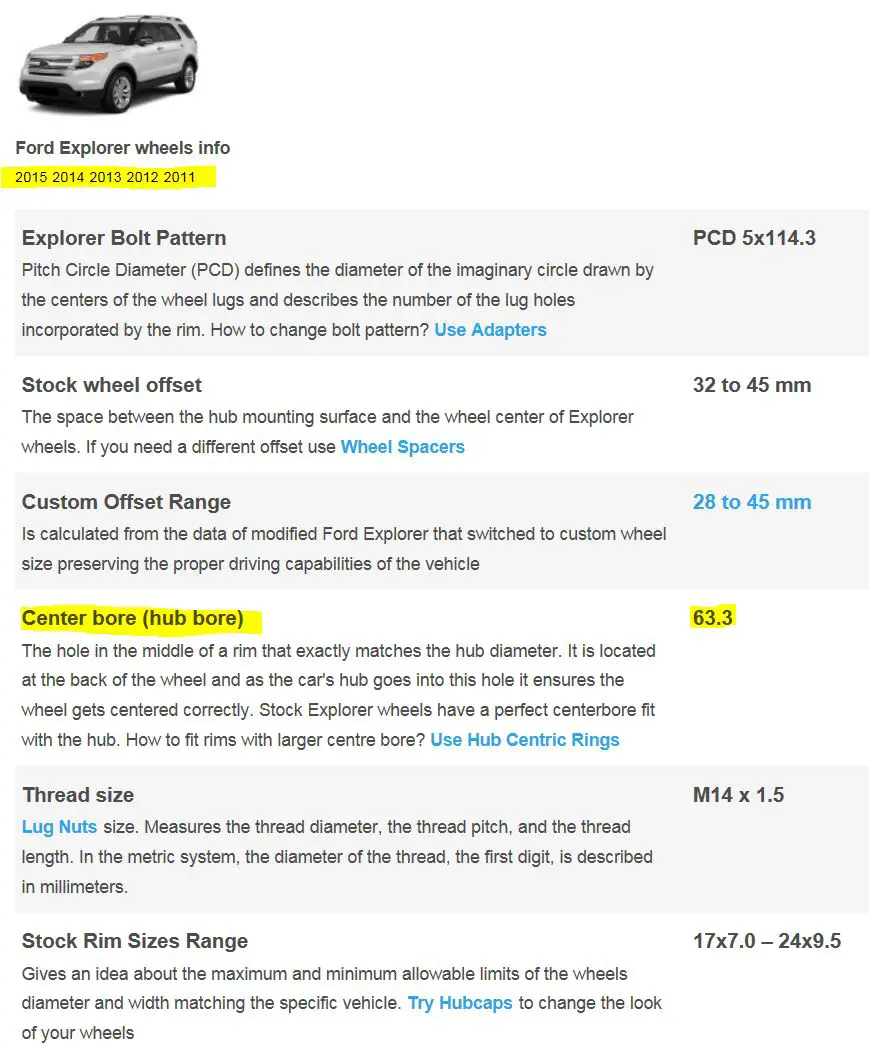Screen dimensions: 869x1047
Task: Click the Ford Explorer wheels info title
Action: tap(123, 148)
